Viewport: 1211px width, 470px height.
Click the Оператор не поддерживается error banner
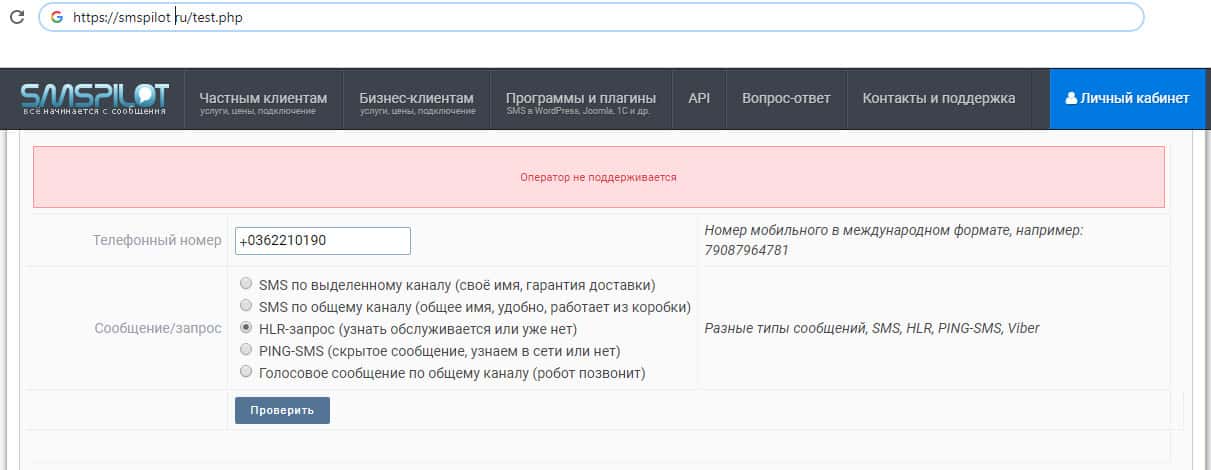click(x=598, y=177)
